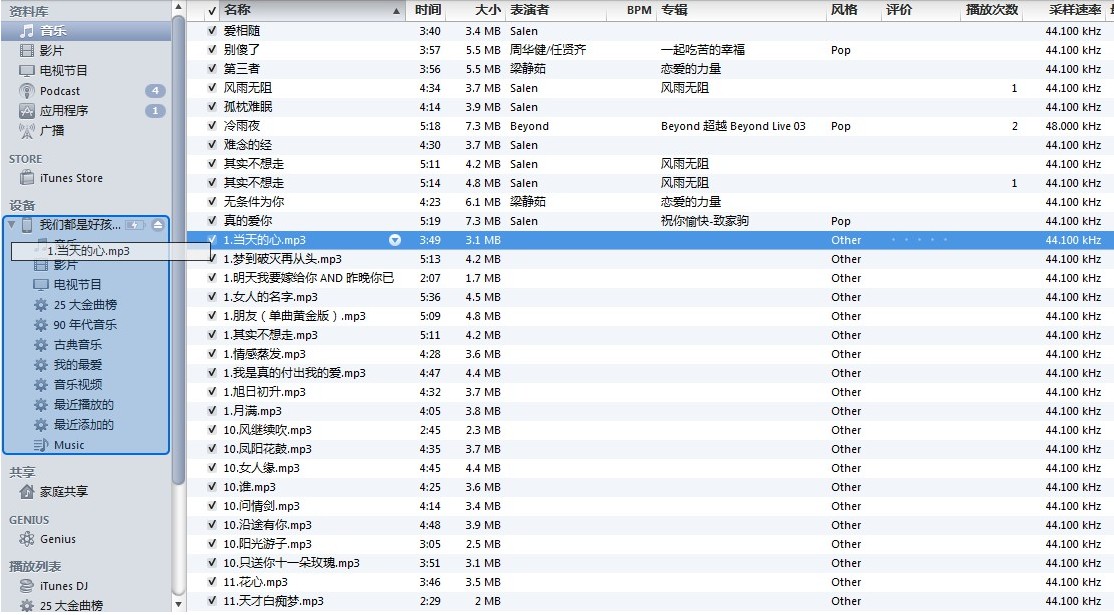Toggle checkbox for 10.凤阳花鼓.mp3
The height and width of the screenshot is (615, 1114).
tap(212, 449)
